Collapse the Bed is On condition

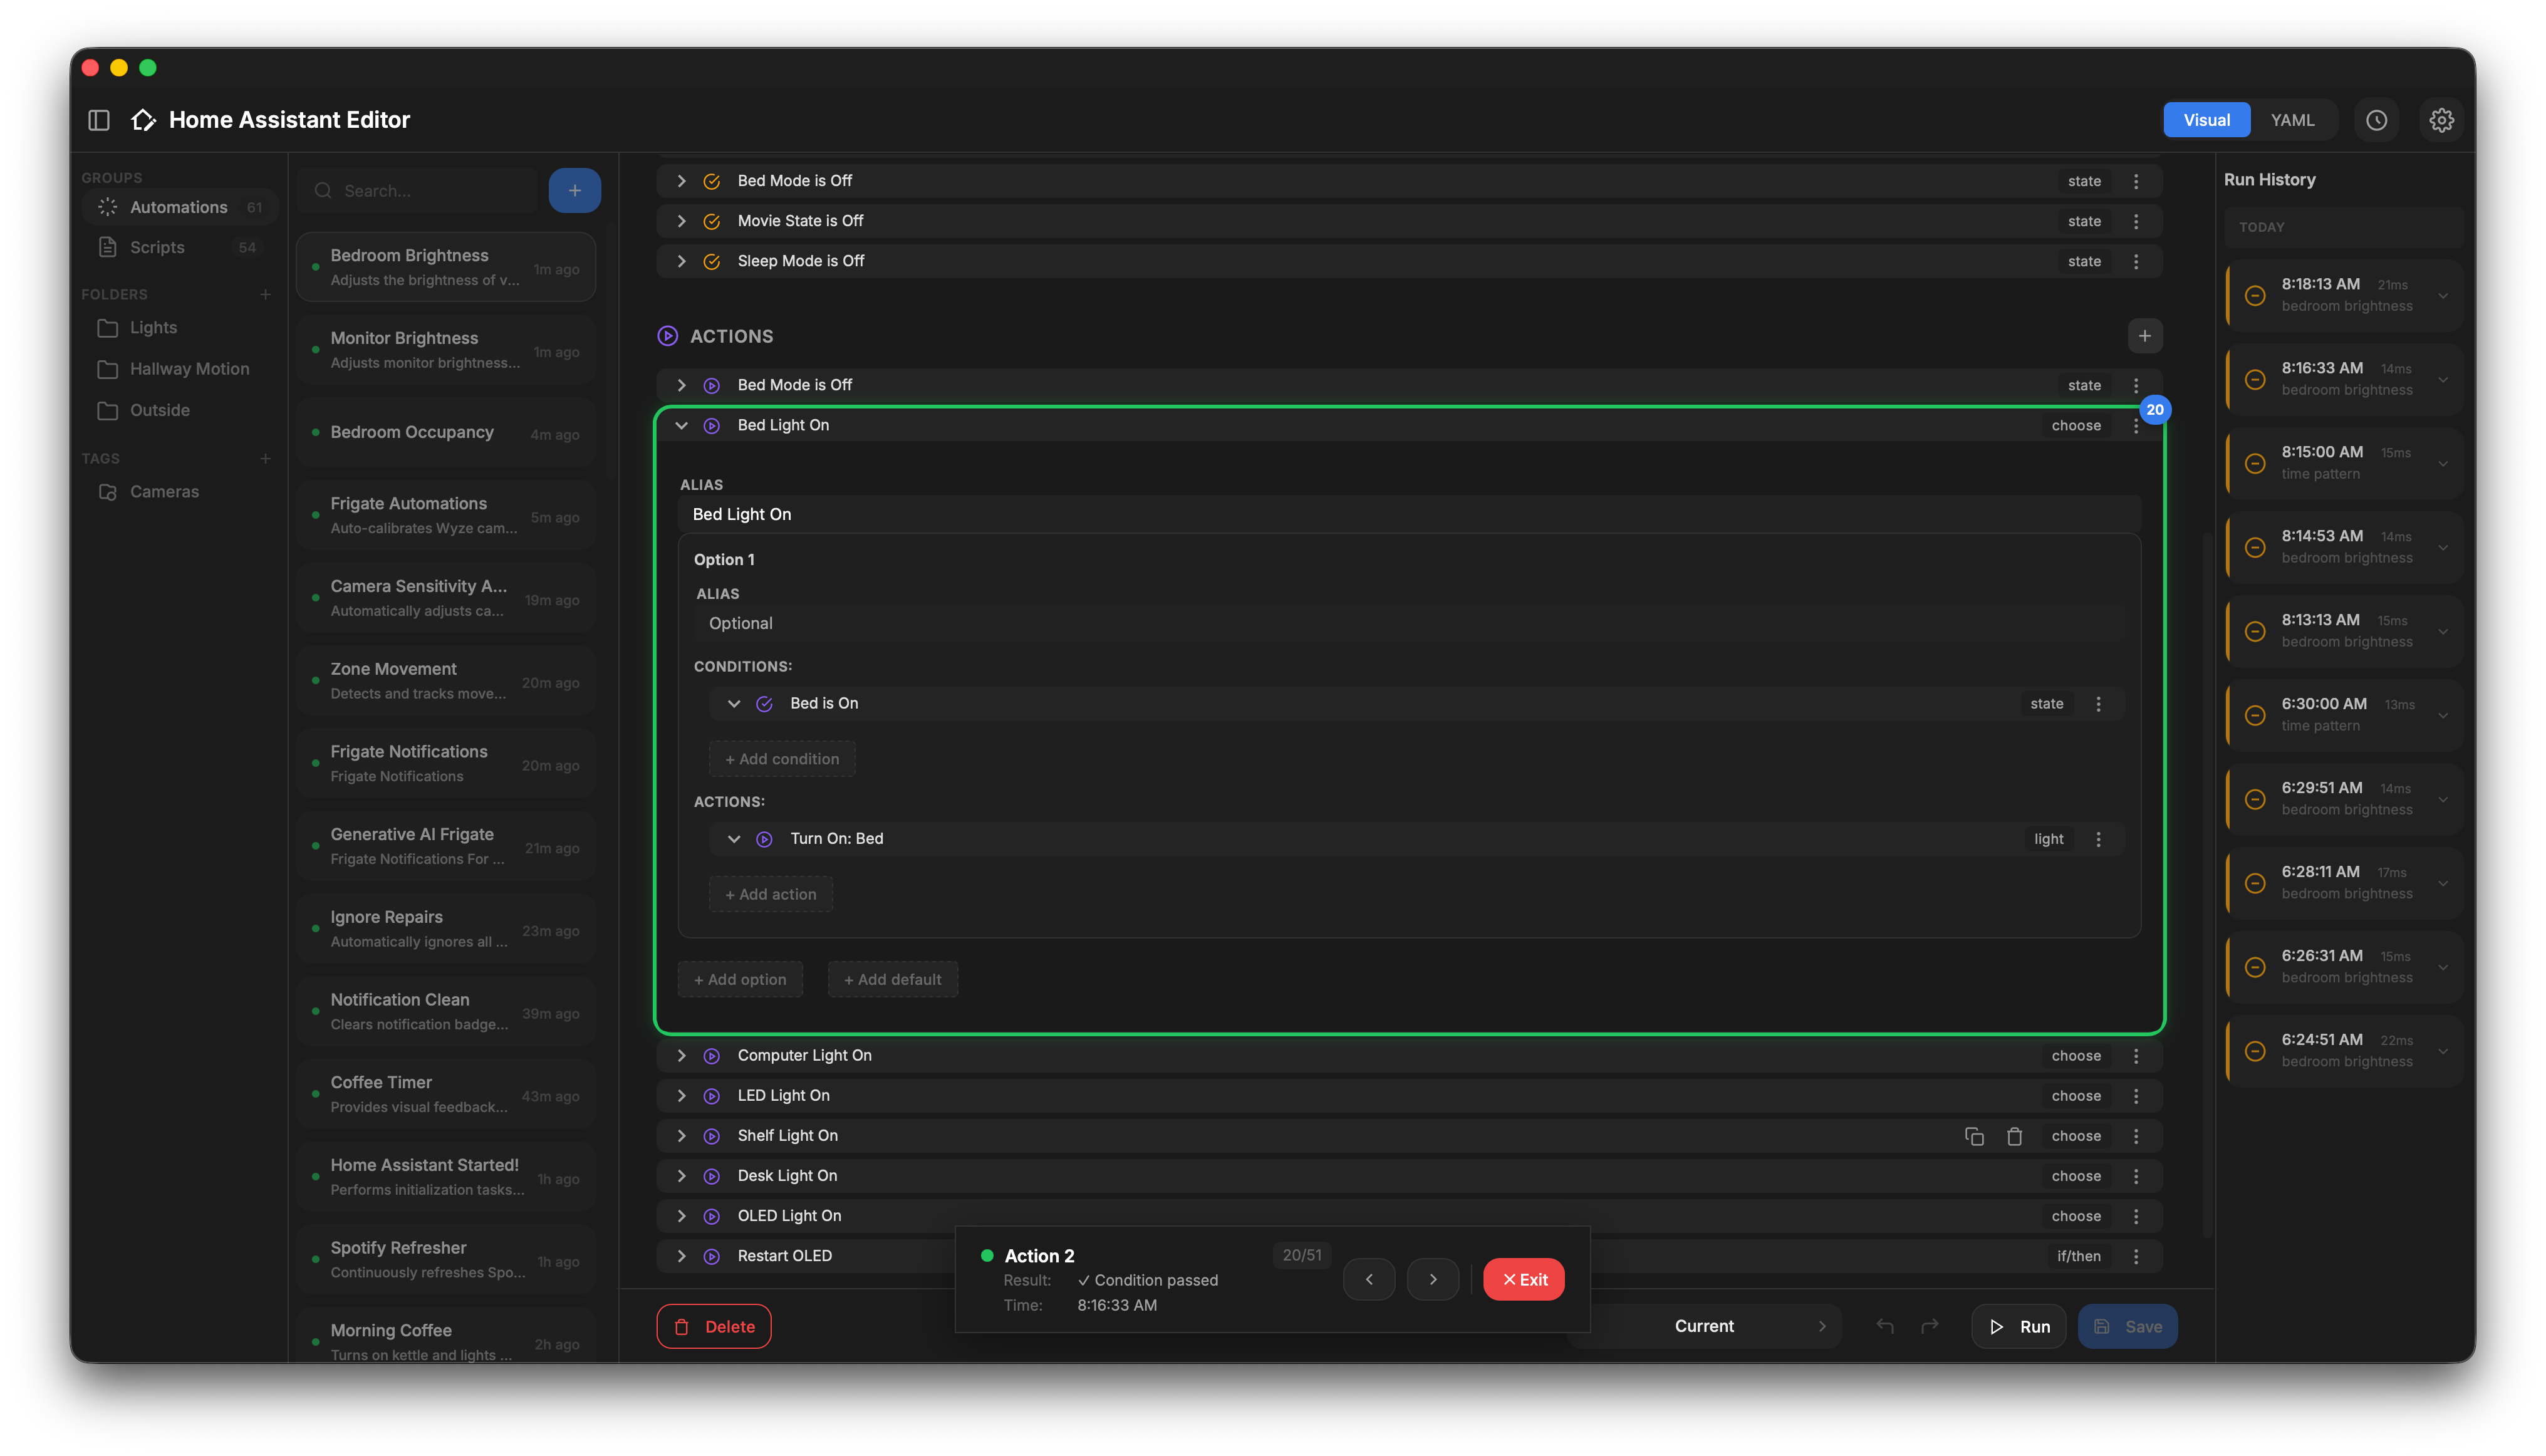[x=734, y=704]
